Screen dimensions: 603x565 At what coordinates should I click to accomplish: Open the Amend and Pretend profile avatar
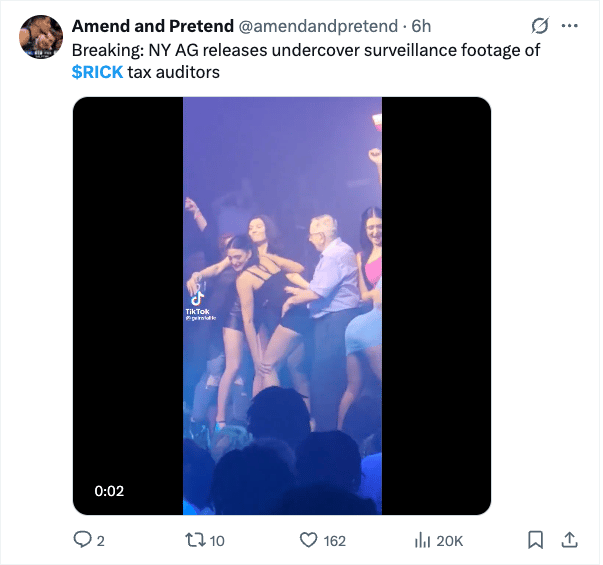click(x=41, y=36)
